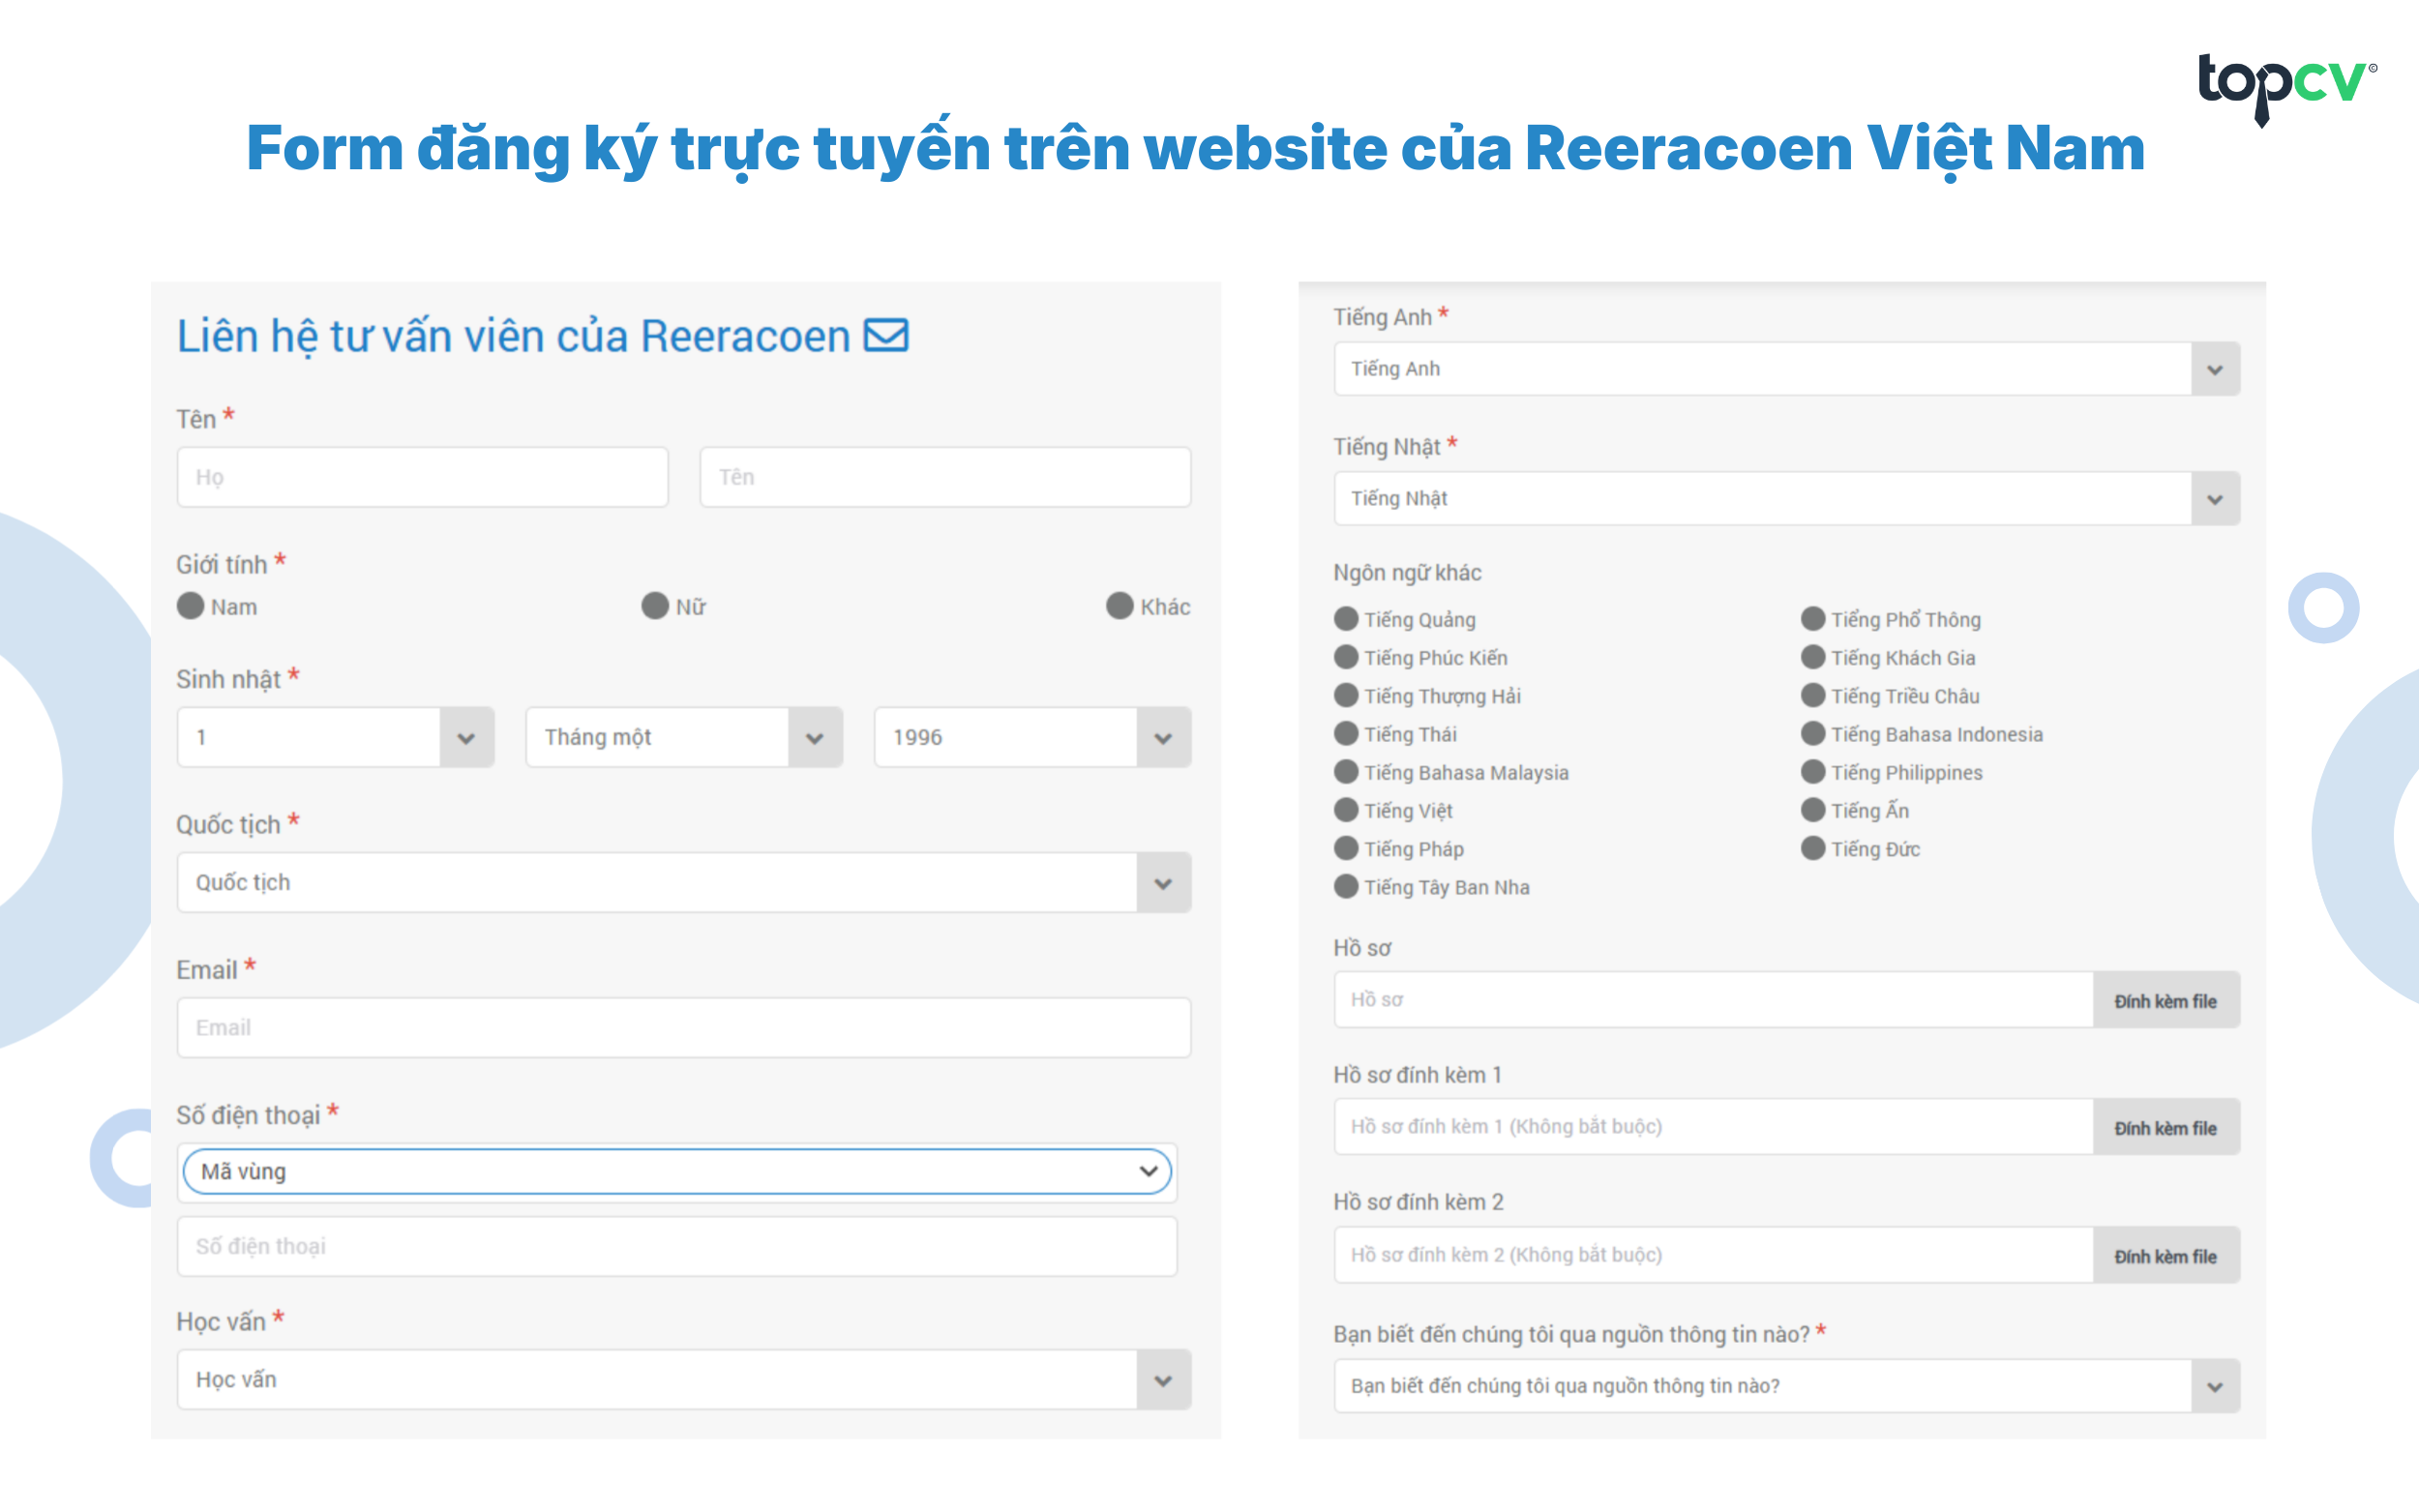This screenshot has width=2419, height=1512.
Task: Expand the Học vấn education dropdown
Action: [x=684, y=1379]
